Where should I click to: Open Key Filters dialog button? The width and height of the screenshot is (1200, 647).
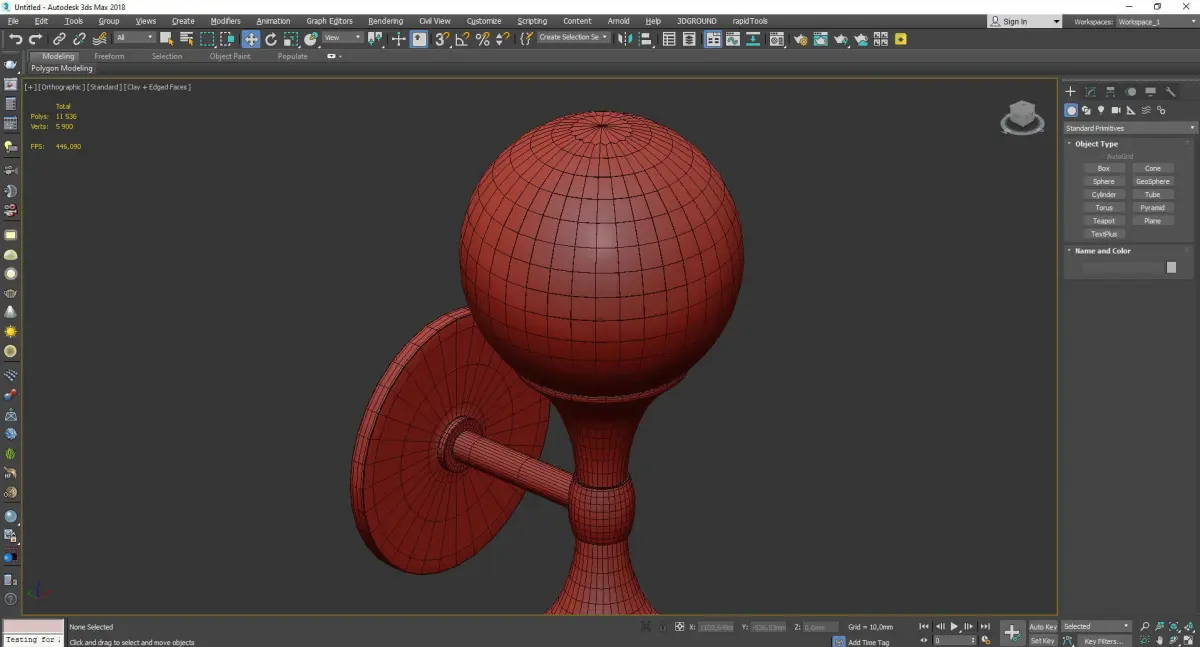coord(1103,641)
